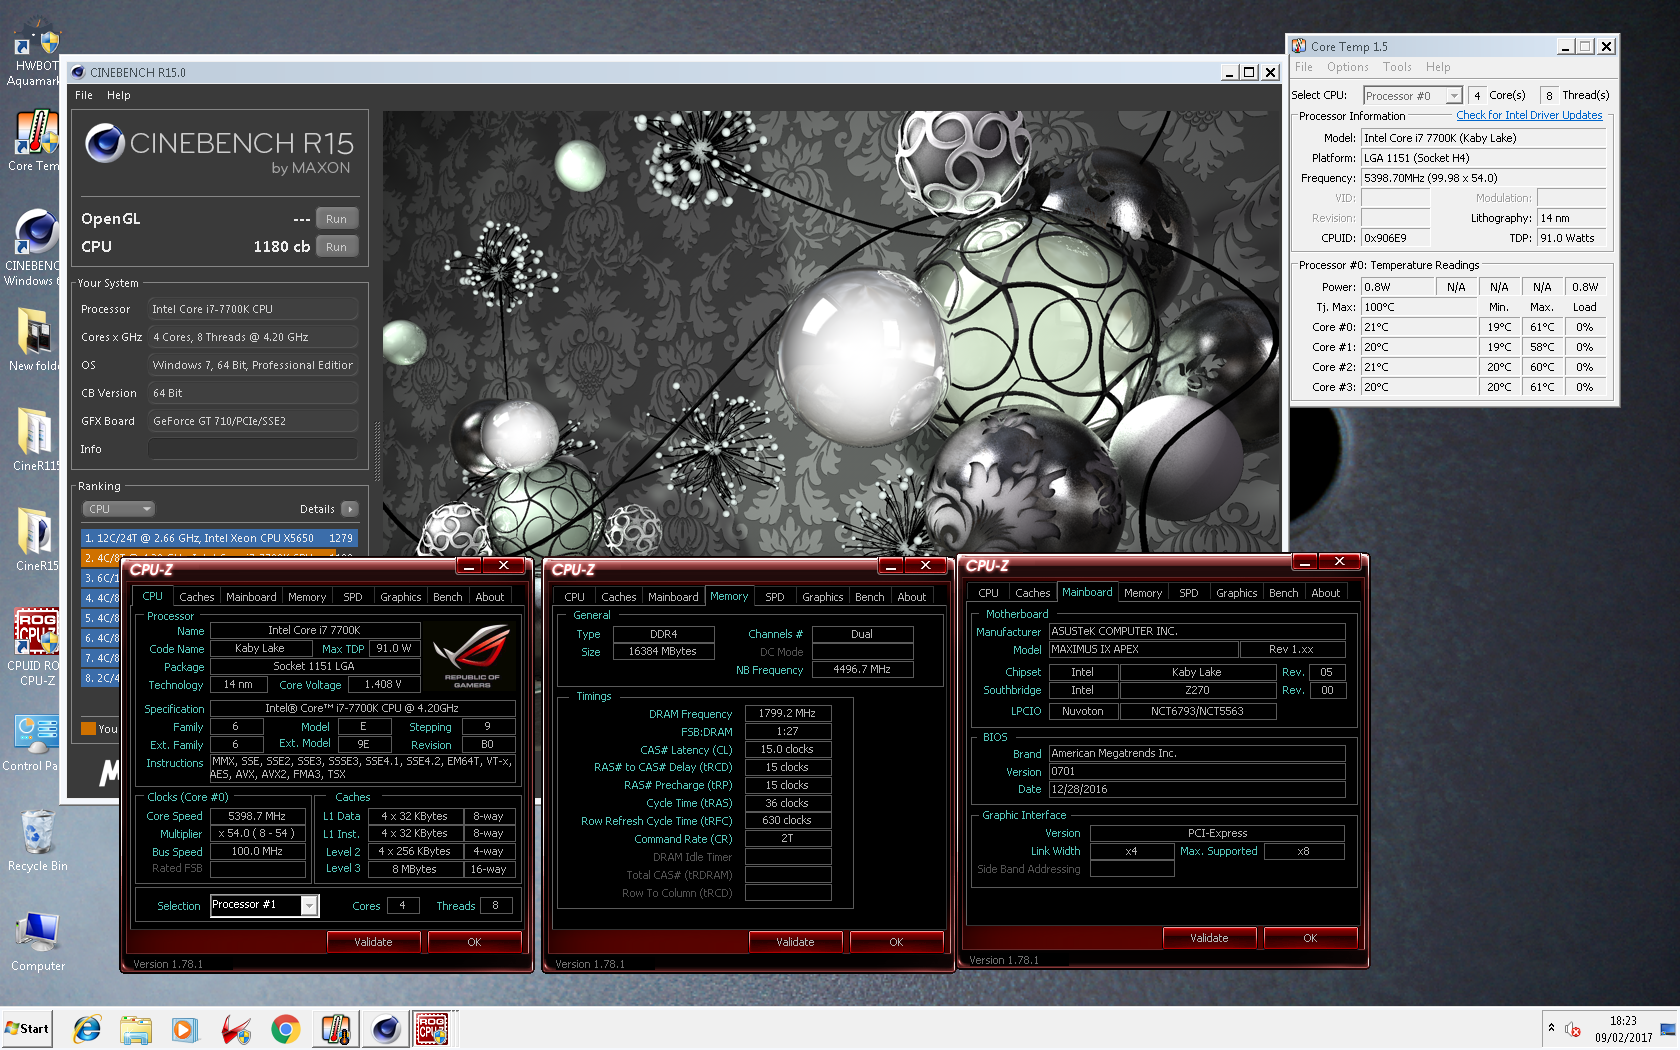1680x1050 pixels.
Task: Click the volume muted tray icon
Action: coord(1572,1029)
